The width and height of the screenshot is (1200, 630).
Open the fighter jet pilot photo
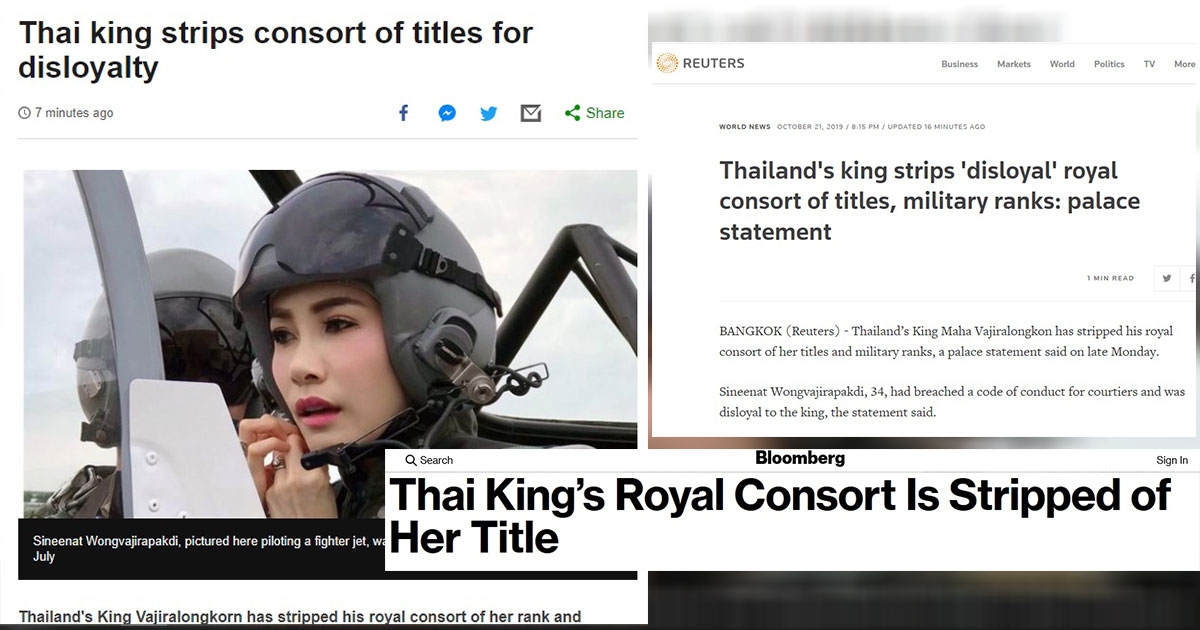pyautogui.click(x=330, y=344)
